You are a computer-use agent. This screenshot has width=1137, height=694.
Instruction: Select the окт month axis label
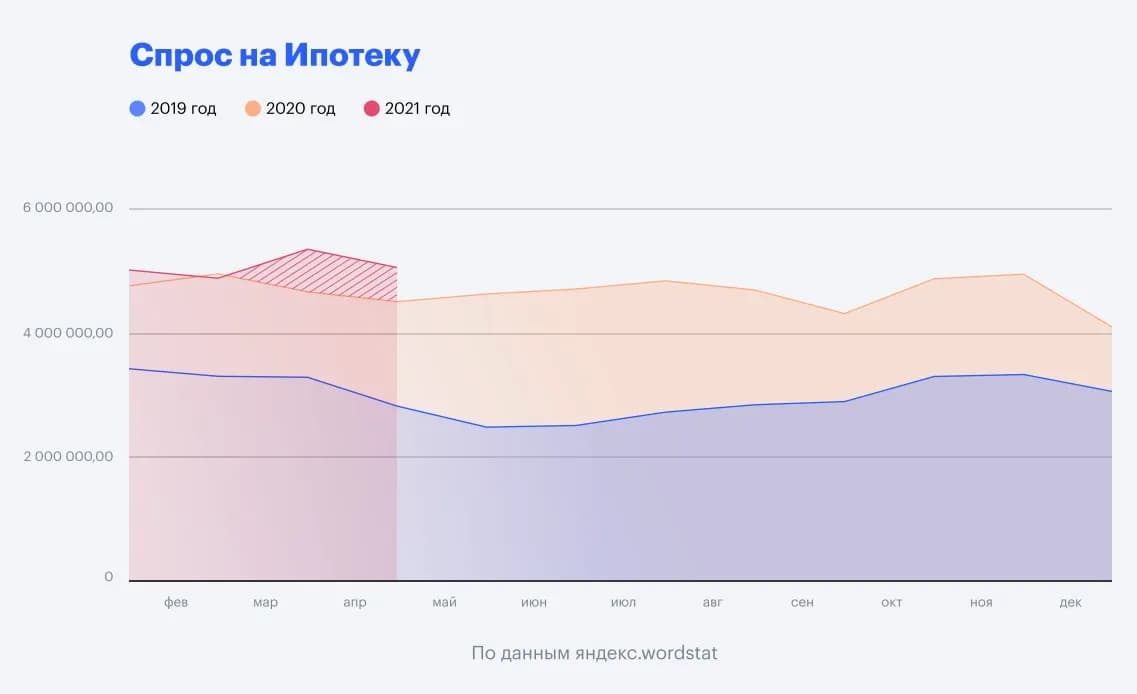pos(892,602)
